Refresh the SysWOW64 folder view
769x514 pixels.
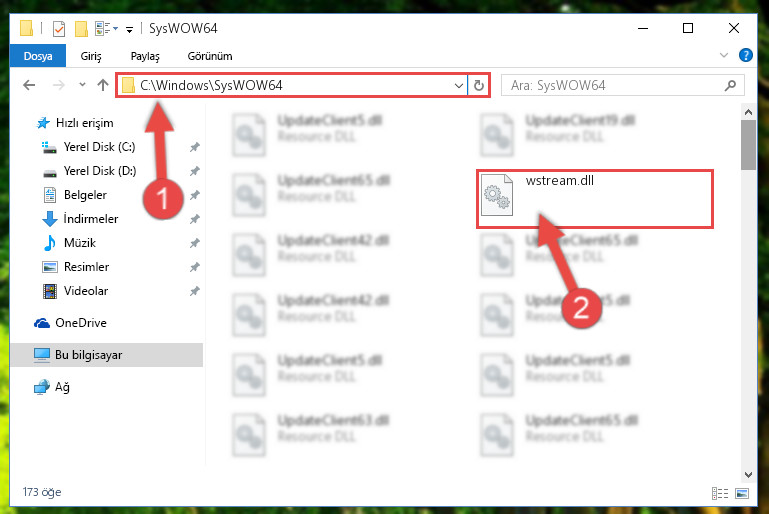pos(479,85)
